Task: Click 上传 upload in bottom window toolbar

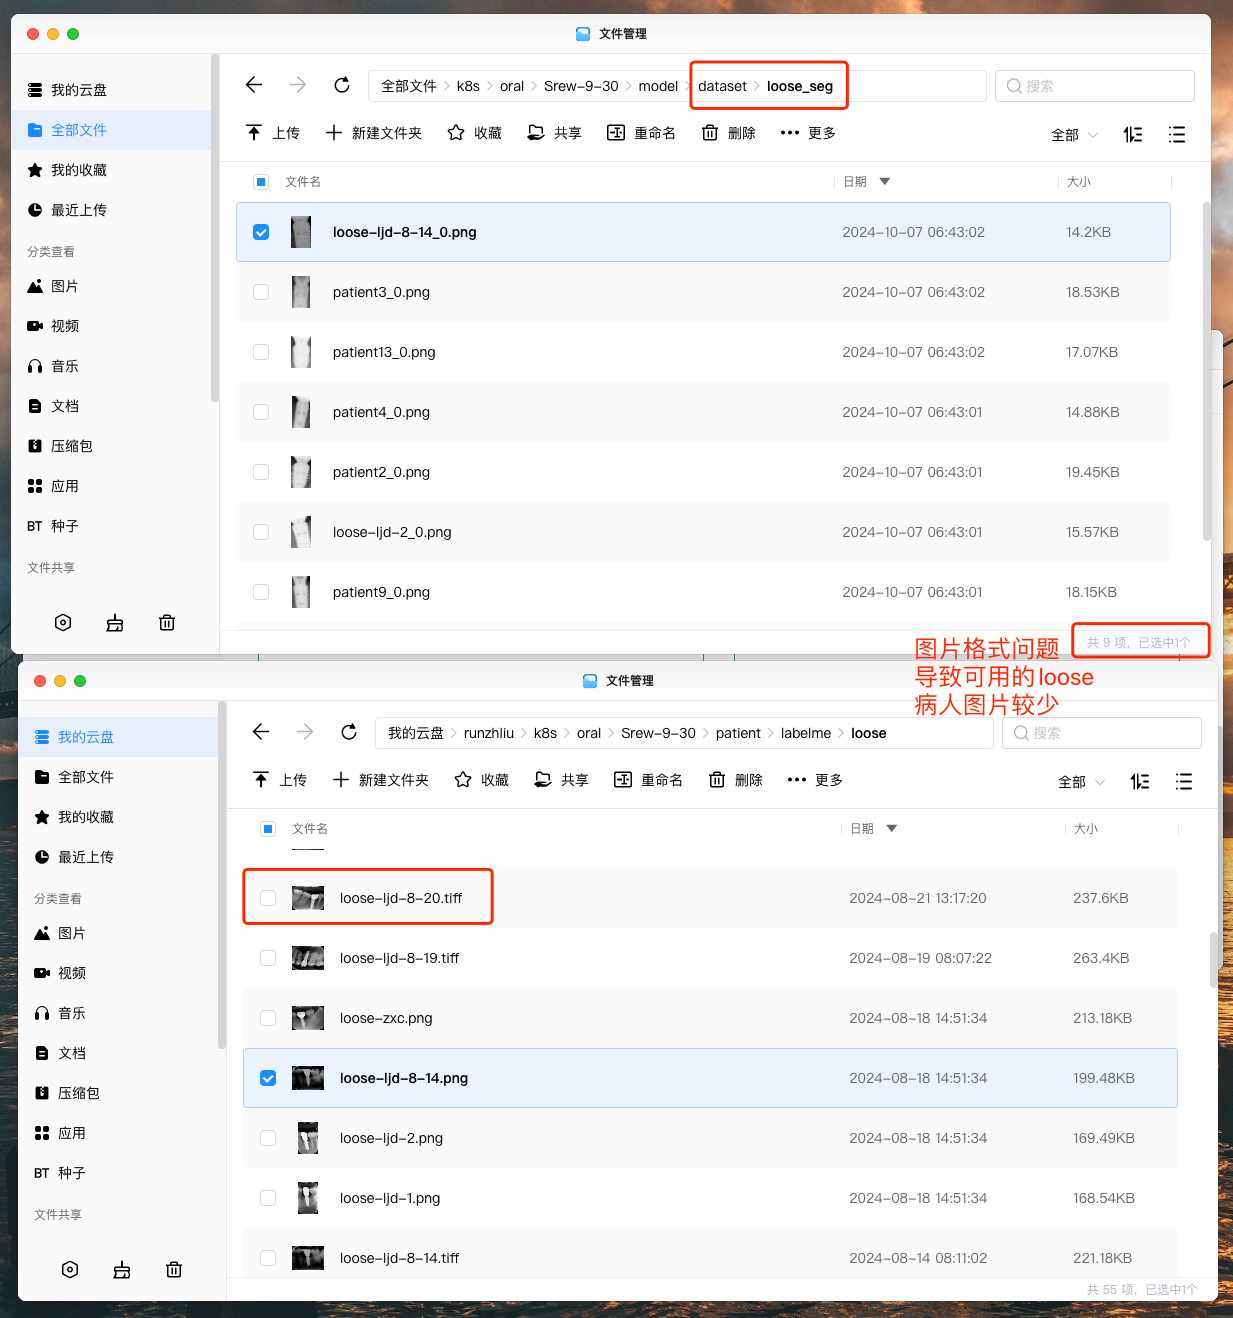Action: click(x=280, y=780)
